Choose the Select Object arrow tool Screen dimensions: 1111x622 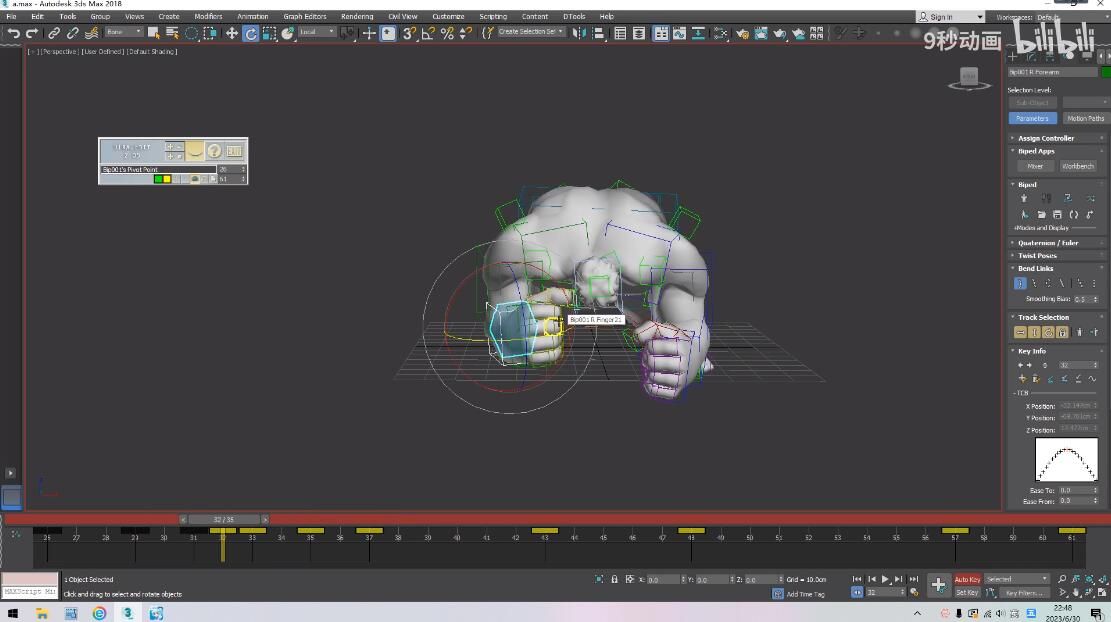(153, 33)
